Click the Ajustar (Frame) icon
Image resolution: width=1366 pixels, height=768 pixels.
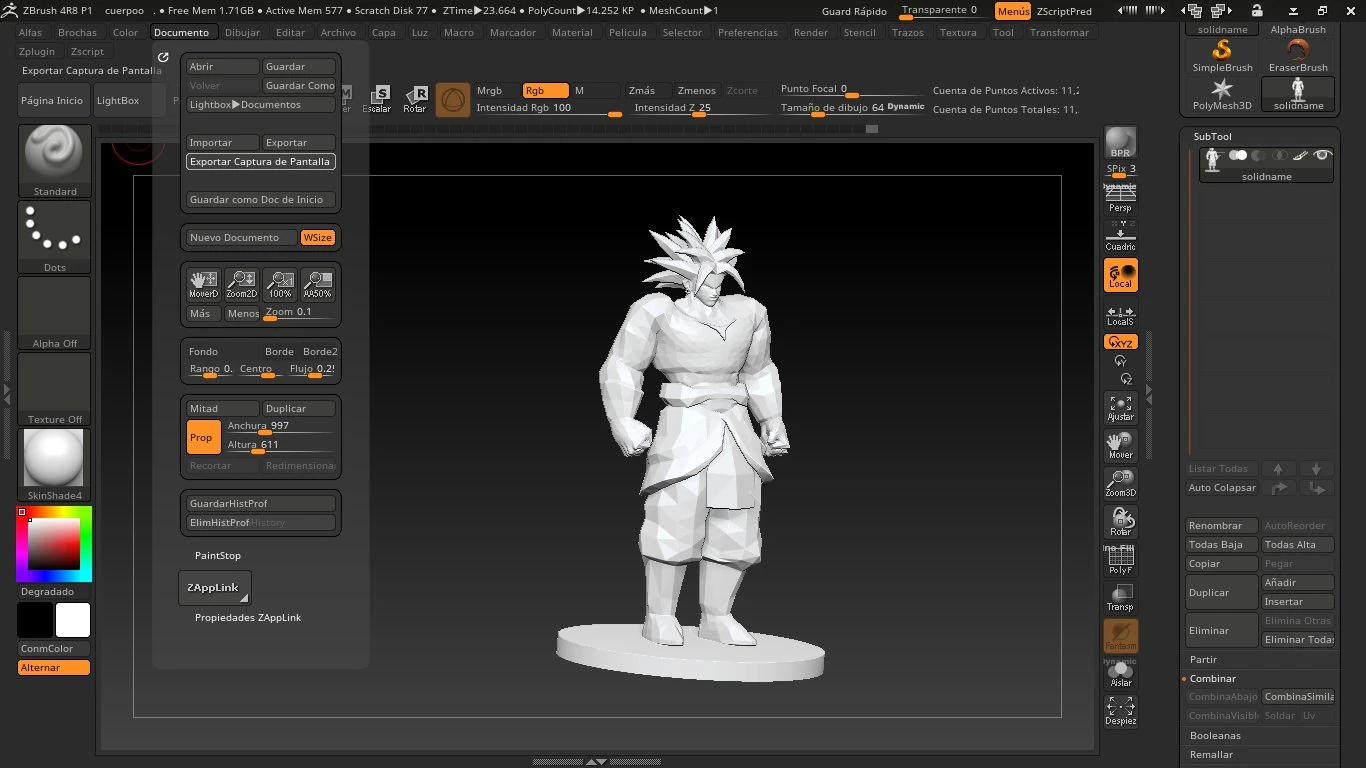(1121, 407)
